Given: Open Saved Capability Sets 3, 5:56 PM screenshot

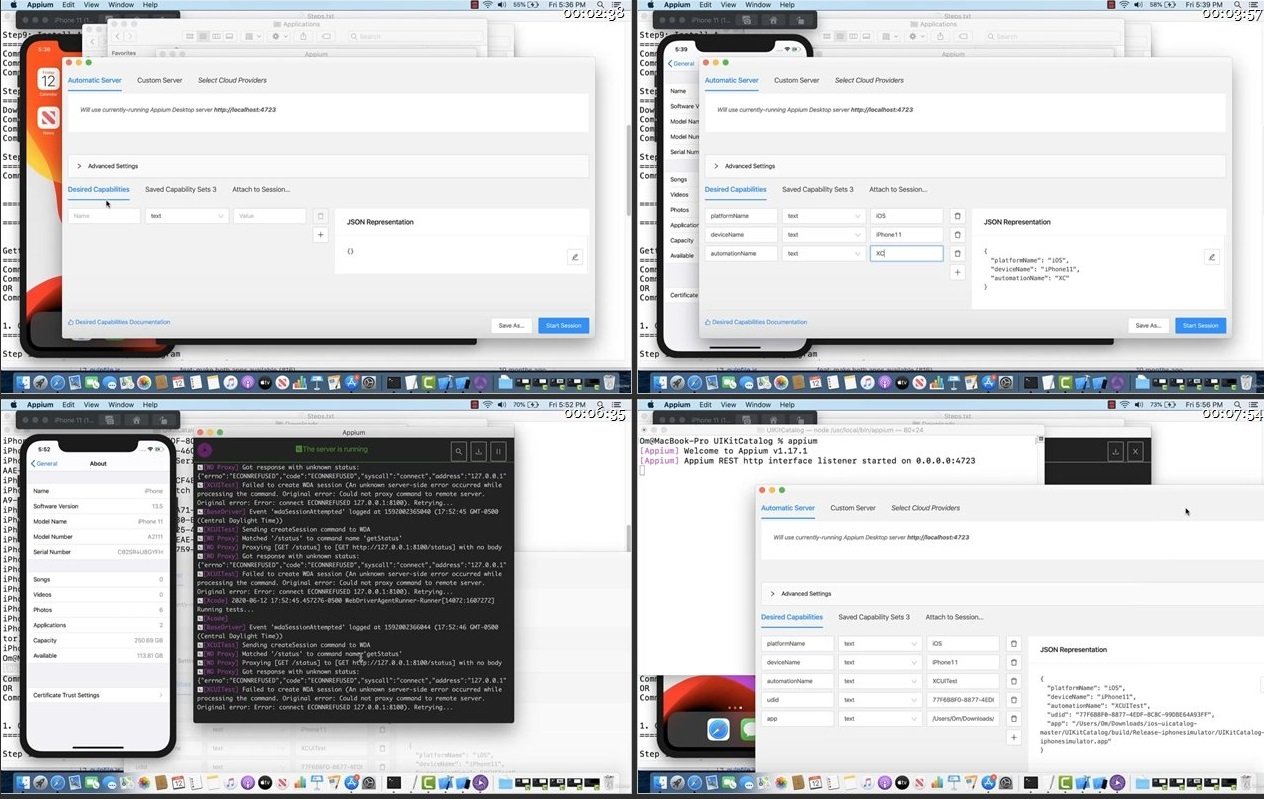Looking at the screenshot, I should point(876,617).
